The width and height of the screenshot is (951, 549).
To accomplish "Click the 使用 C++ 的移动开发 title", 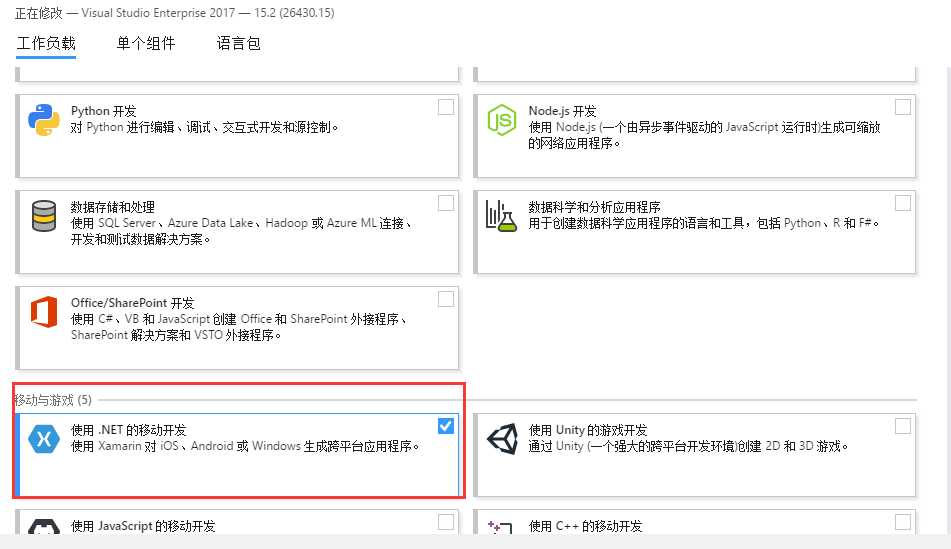I will pos(585,526).
